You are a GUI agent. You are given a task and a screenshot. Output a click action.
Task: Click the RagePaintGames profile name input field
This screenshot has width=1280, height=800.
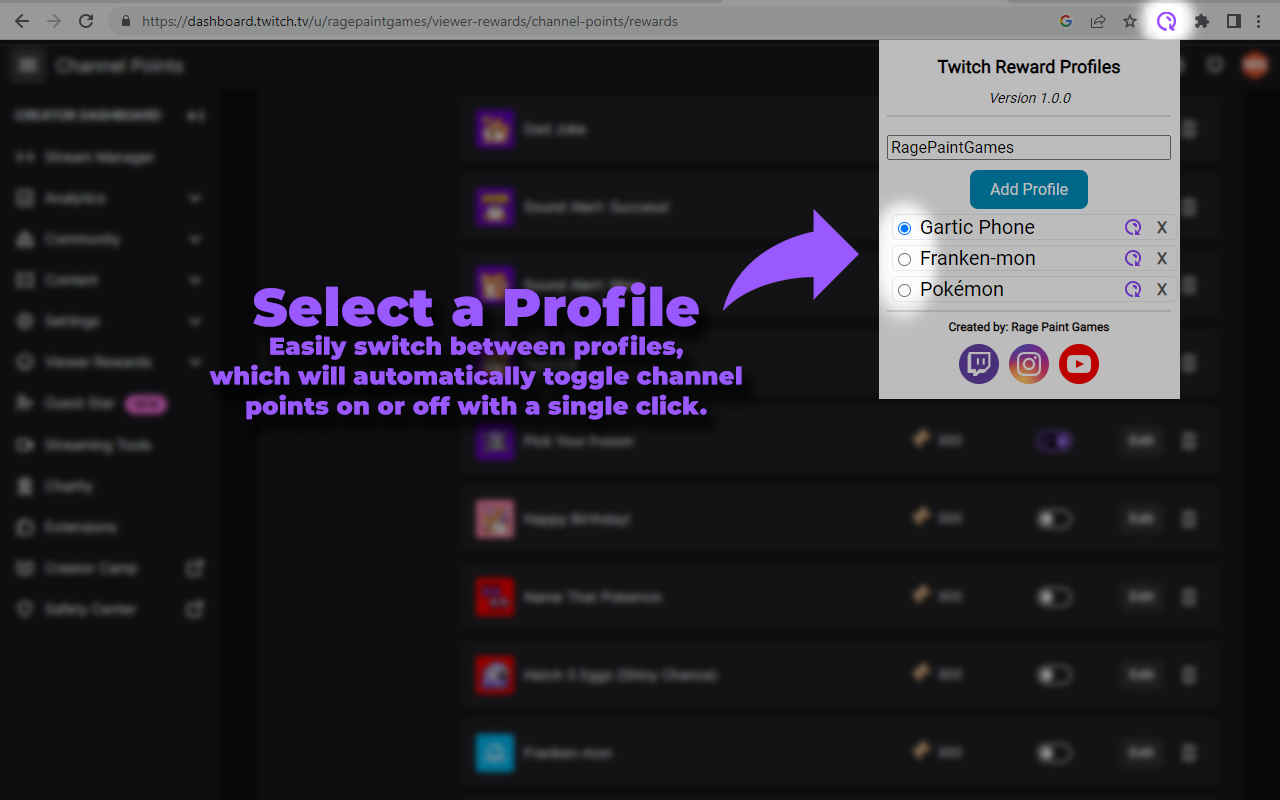(x=1028, y=147)
